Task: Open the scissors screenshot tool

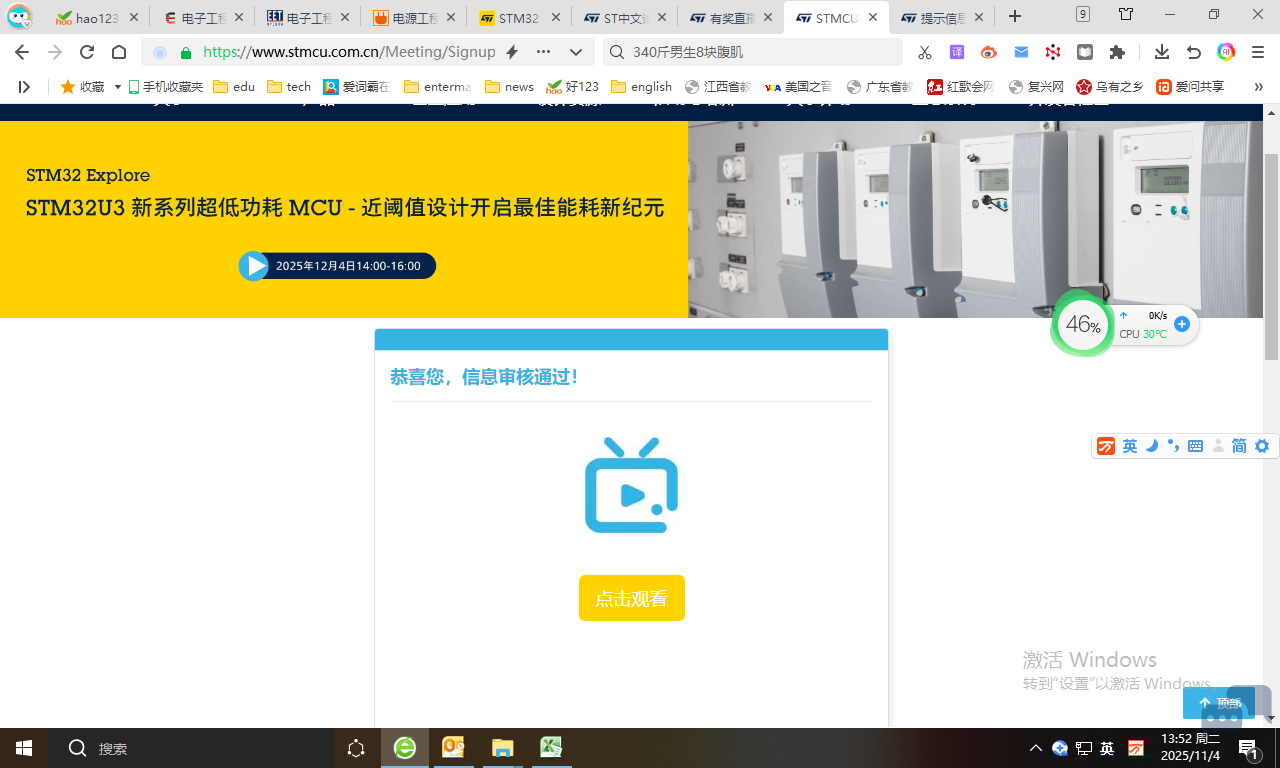Action: (x=925, y=52)
